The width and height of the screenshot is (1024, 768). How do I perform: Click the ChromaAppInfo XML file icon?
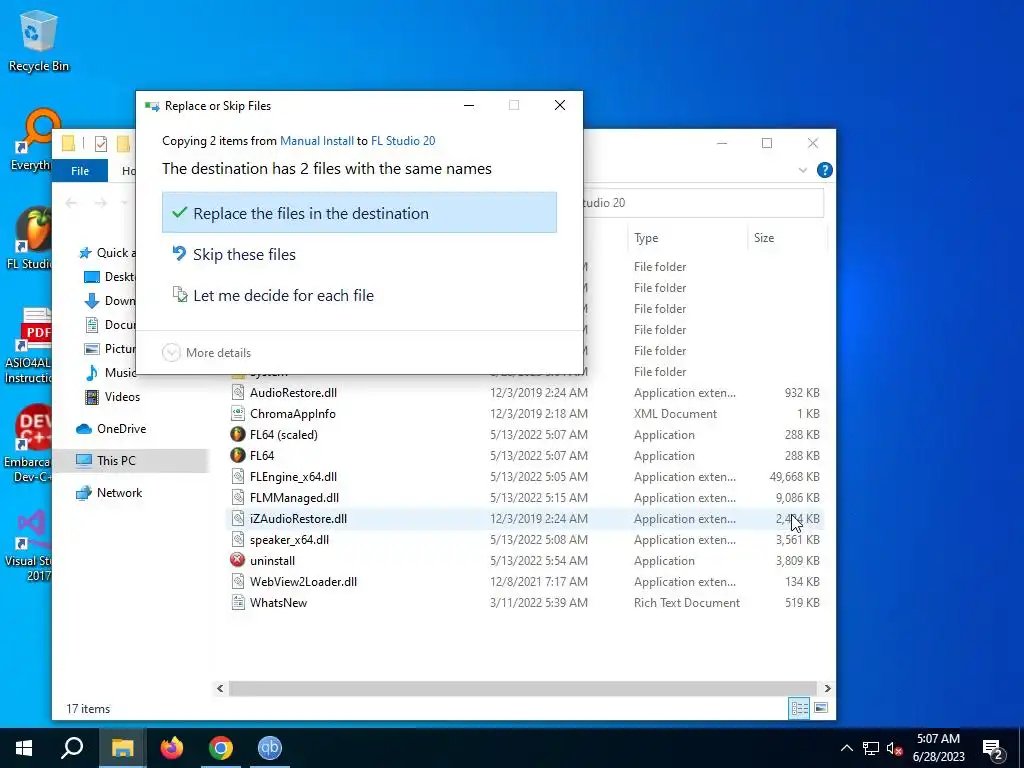point(238,413)
